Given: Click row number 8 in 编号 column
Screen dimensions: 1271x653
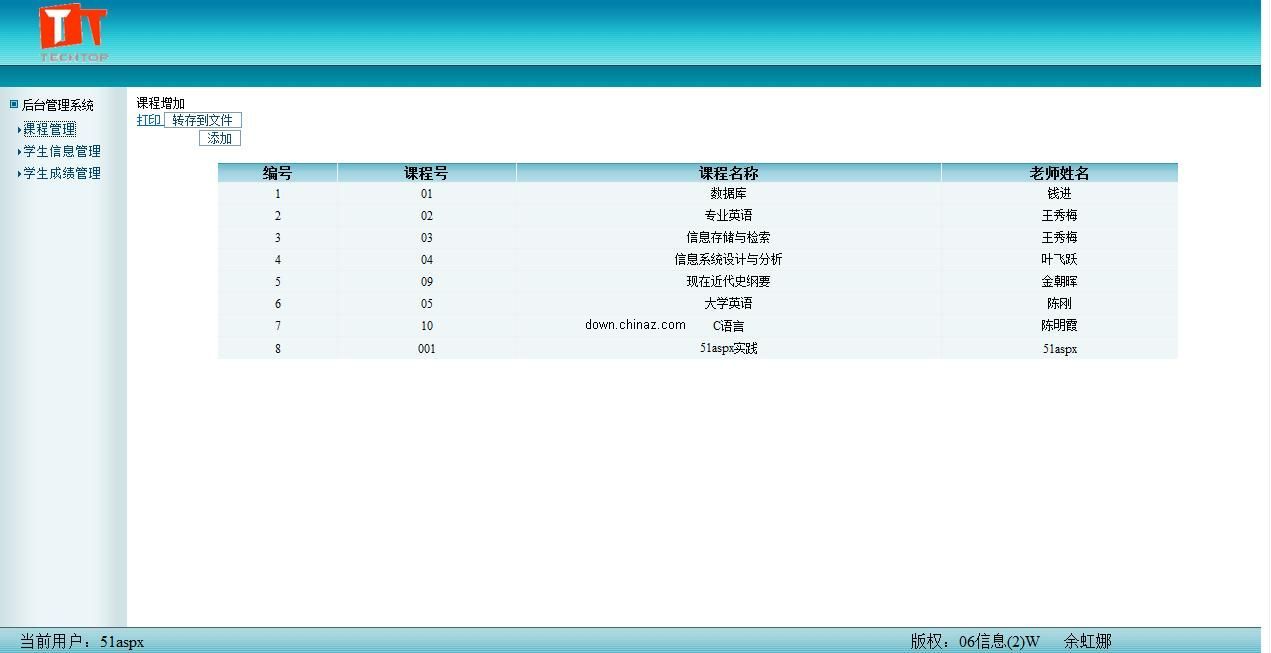Looking at the screenshot, I should [x=278, y=349].
